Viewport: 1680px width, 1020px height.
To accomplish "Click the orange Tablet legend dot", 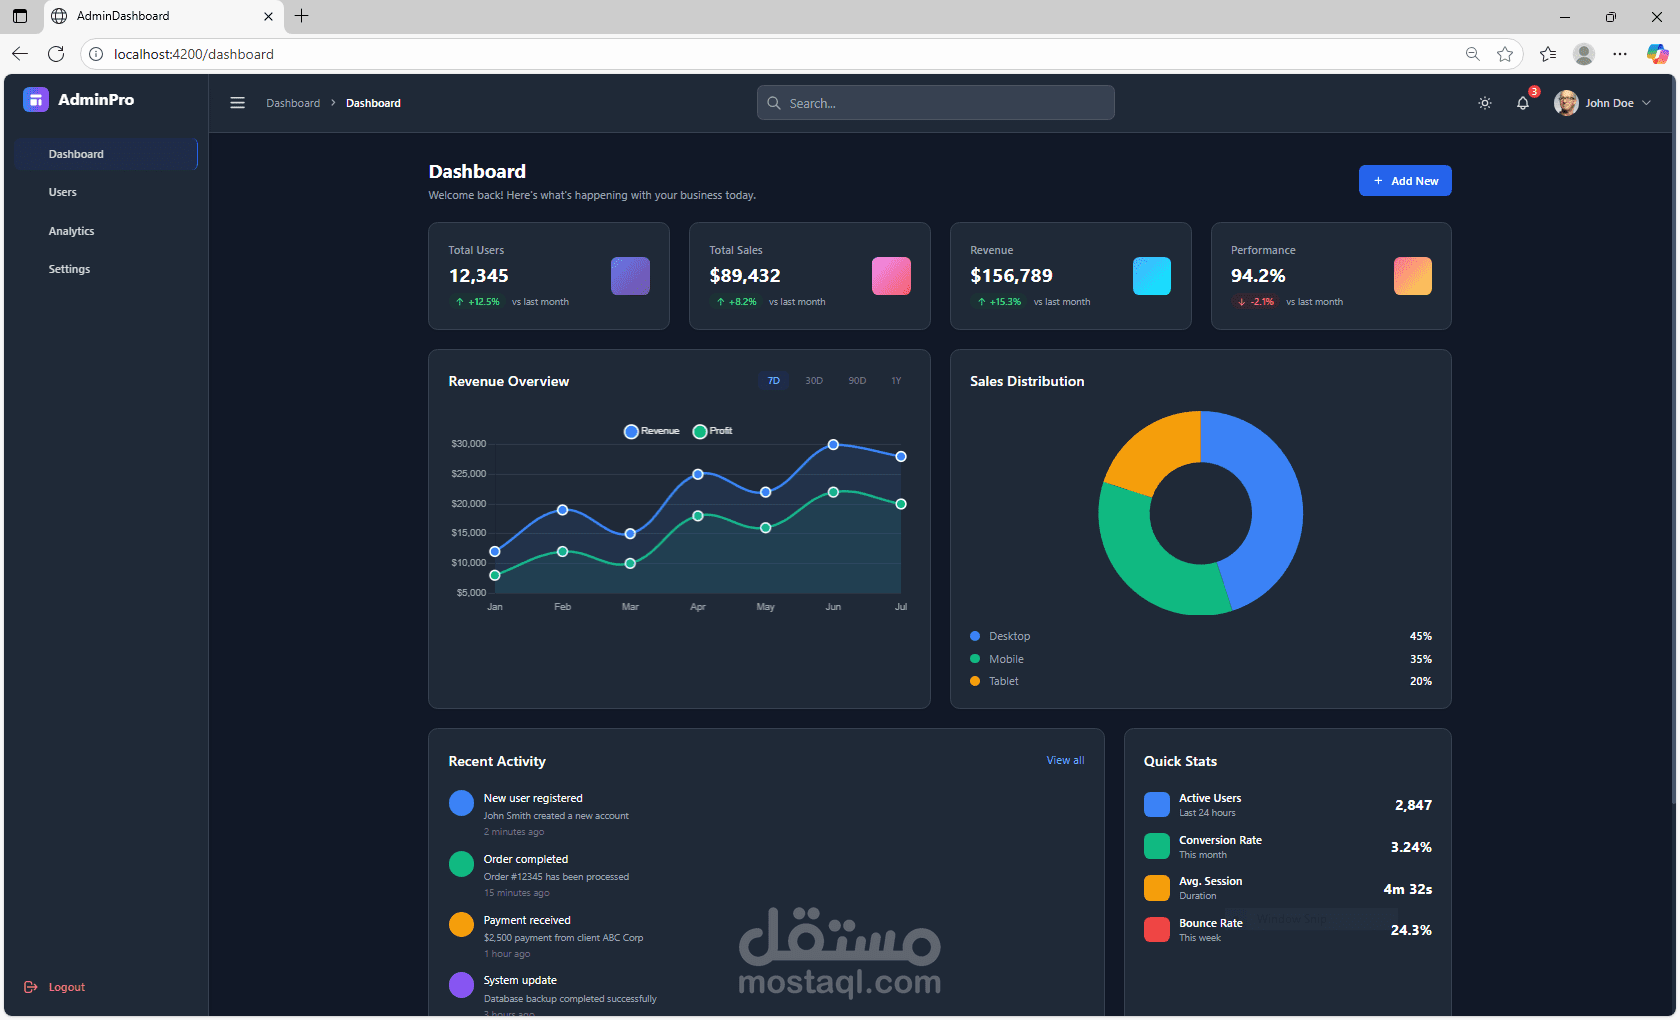I will (x=975, y=681).
